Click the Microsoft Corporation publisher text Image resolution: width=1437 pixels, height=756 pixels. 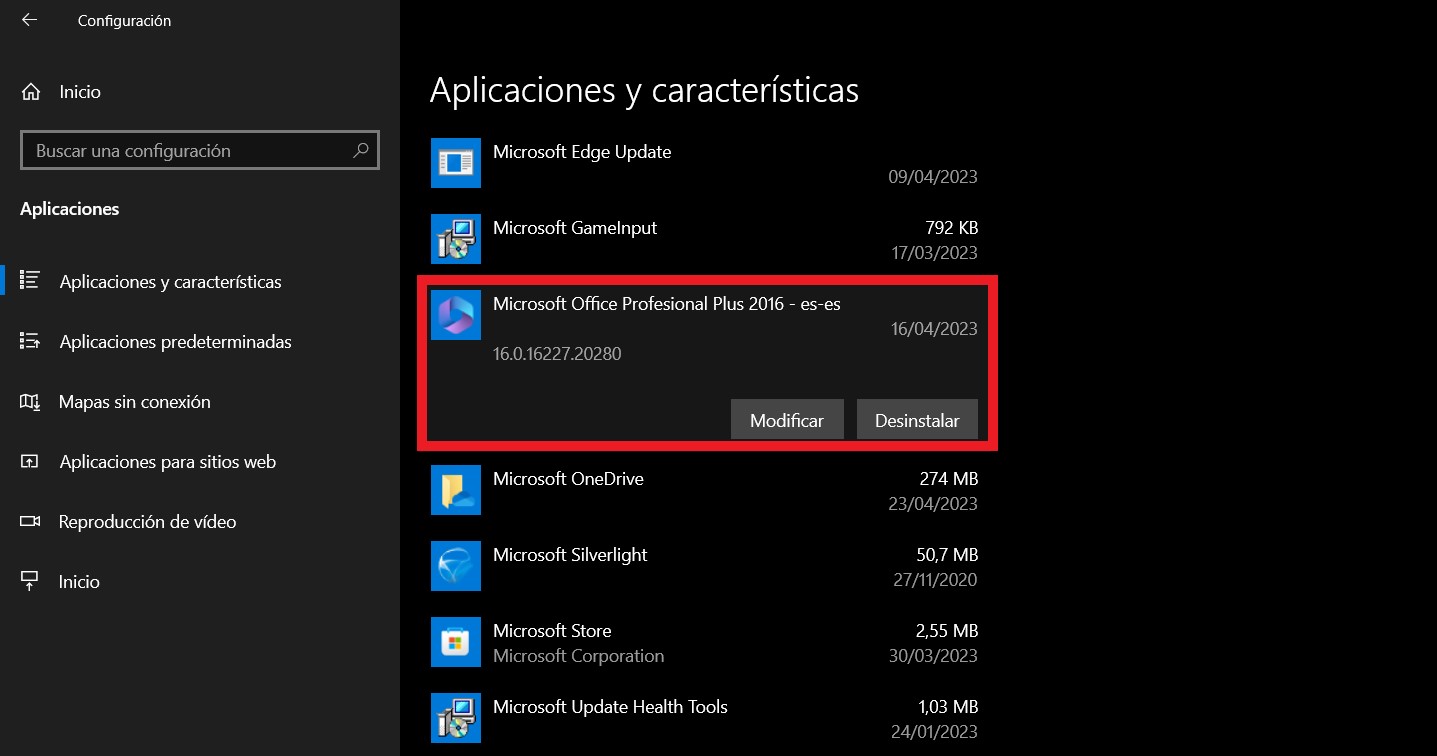[578, 656]
